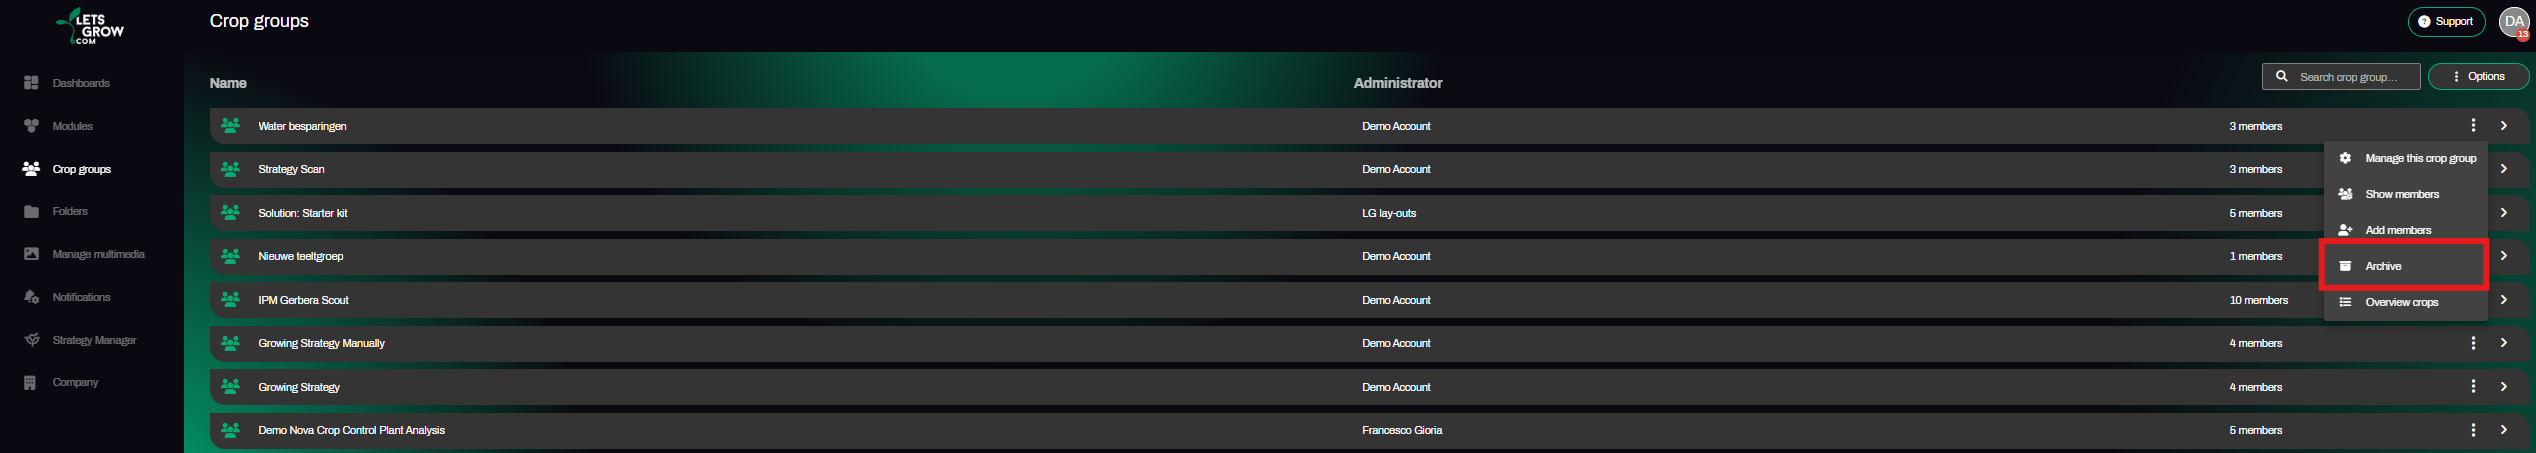Click the DA user avatar
The width and height of the screenshot is (2536, 453).
[2514, 22]
